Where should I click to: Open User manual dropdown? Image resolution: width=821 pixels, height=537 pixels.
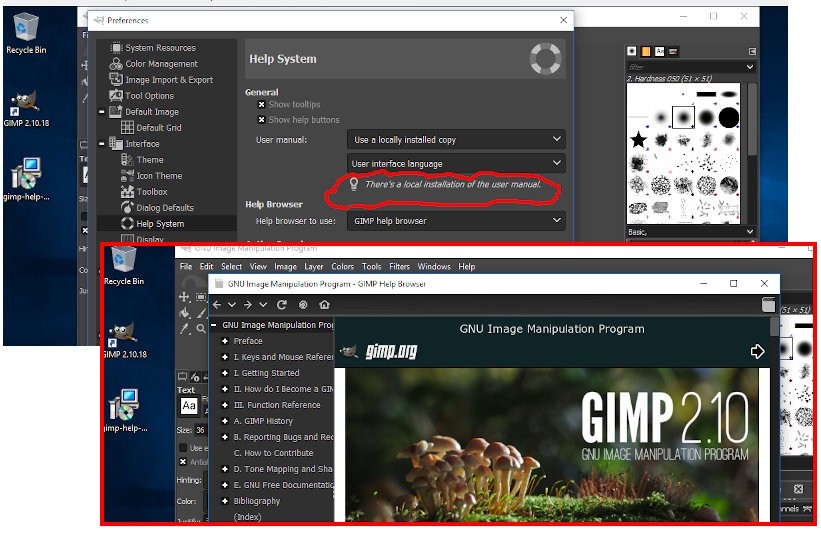[x=456, y=140]
